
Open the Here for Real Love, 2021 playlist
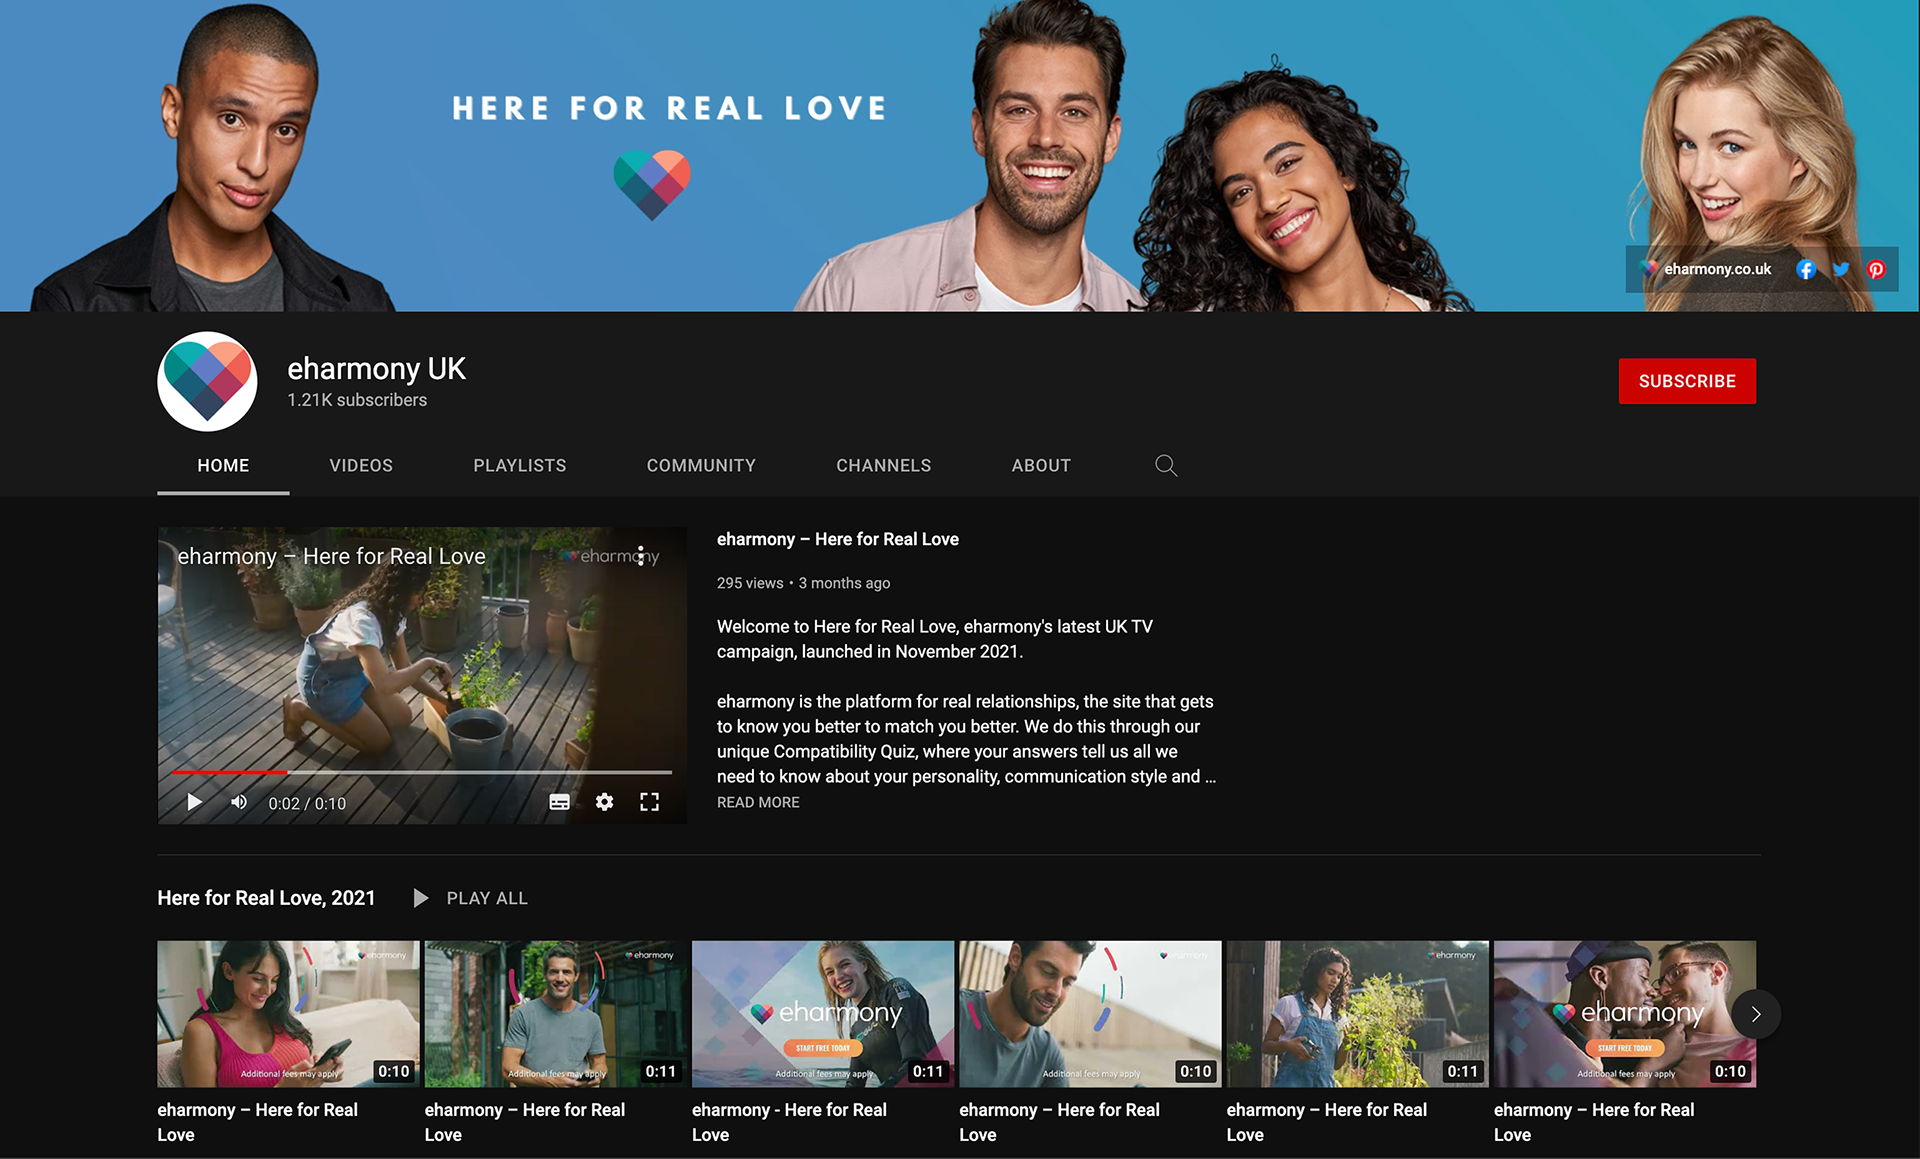click(x=266, y=898)
